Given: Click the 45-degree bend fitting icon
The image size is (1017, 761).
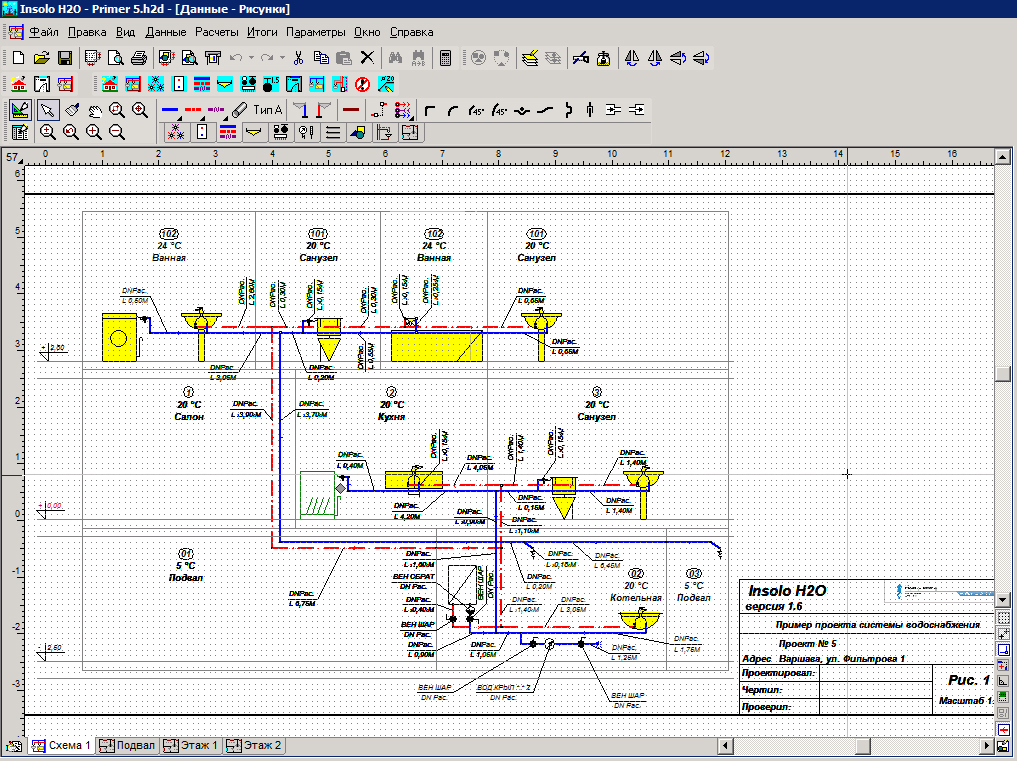Looking at the screenshot, I should 476,110.
